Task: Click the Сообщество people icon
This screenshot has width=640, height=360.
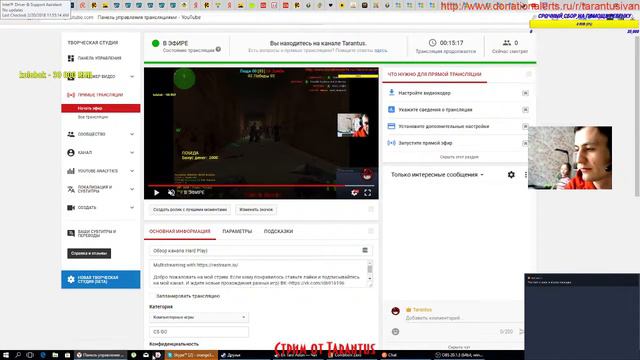Action: 71,134
